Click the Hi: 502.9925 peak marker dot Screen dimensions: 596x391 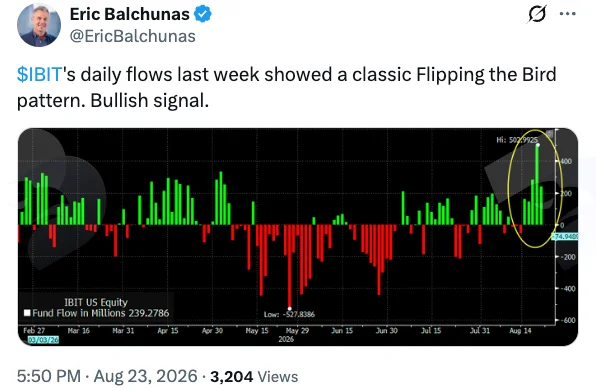point(537,145)
